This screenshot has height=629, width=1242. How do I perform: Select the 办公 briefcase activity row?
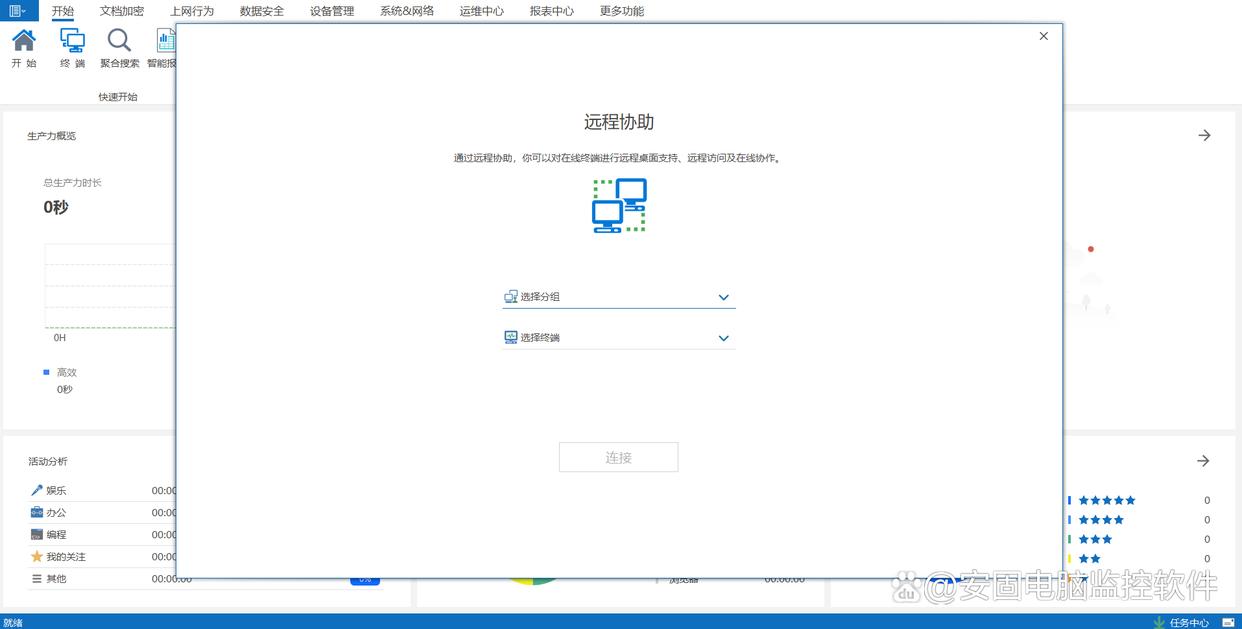coord(56,513)
